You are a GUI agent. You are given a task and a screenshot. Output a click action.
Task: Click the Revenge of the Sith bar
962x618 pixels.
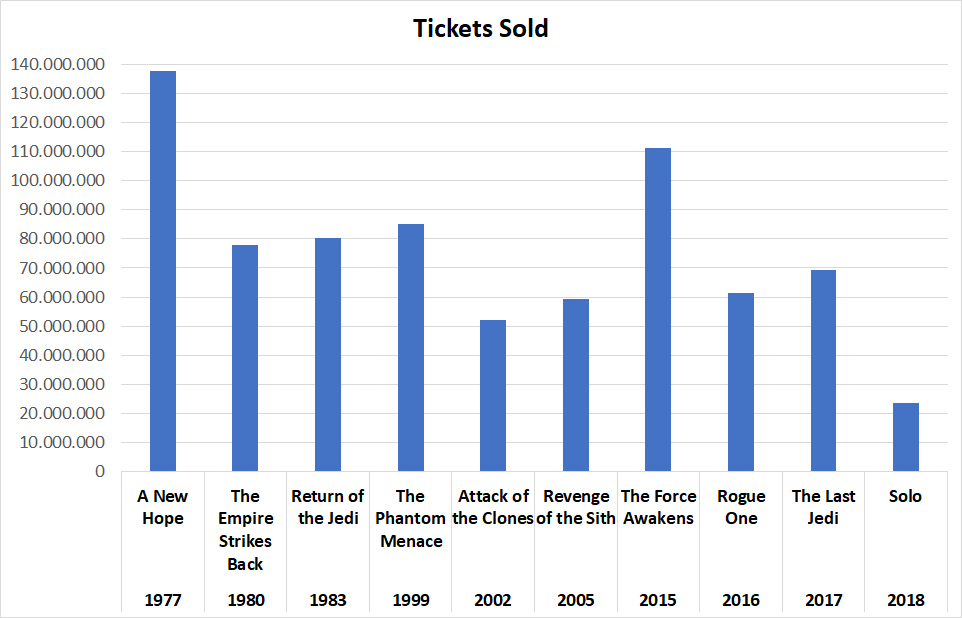pos(576,384)
